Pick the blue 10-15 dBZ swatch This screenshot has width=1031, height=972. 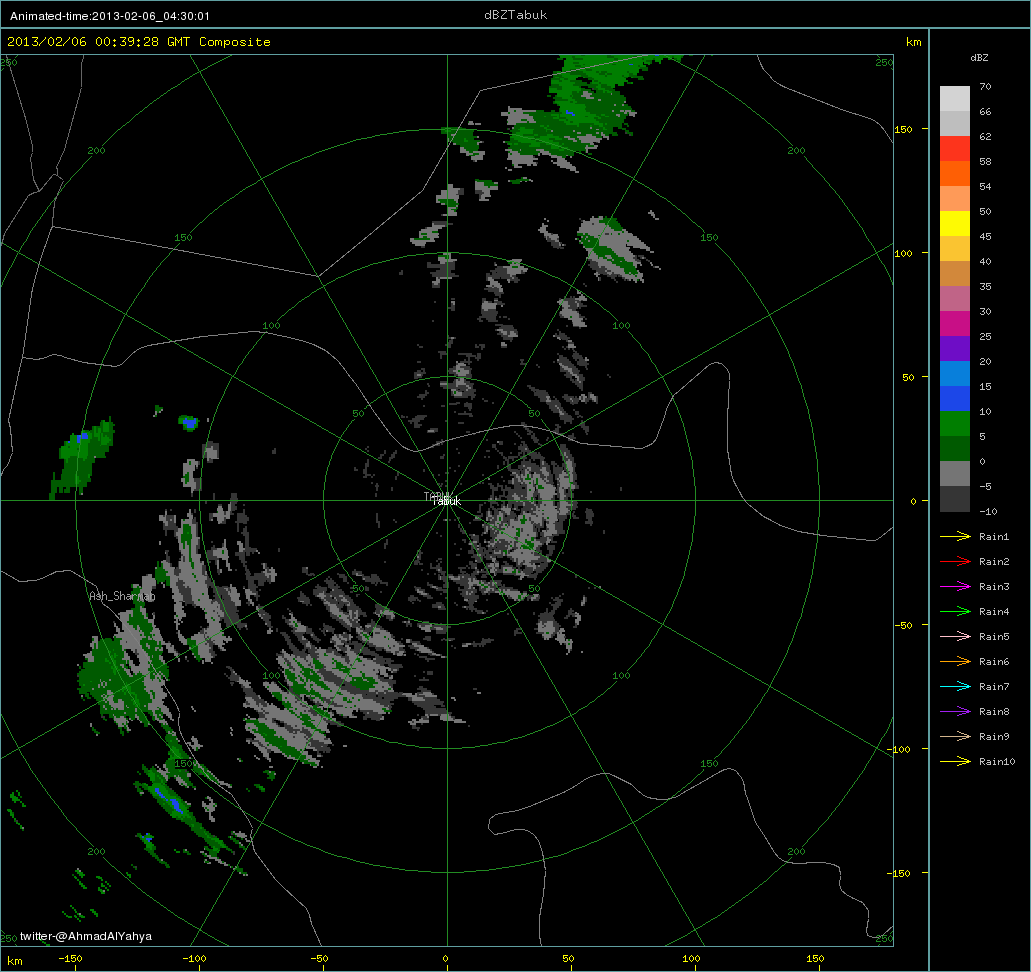coord(955,399)
